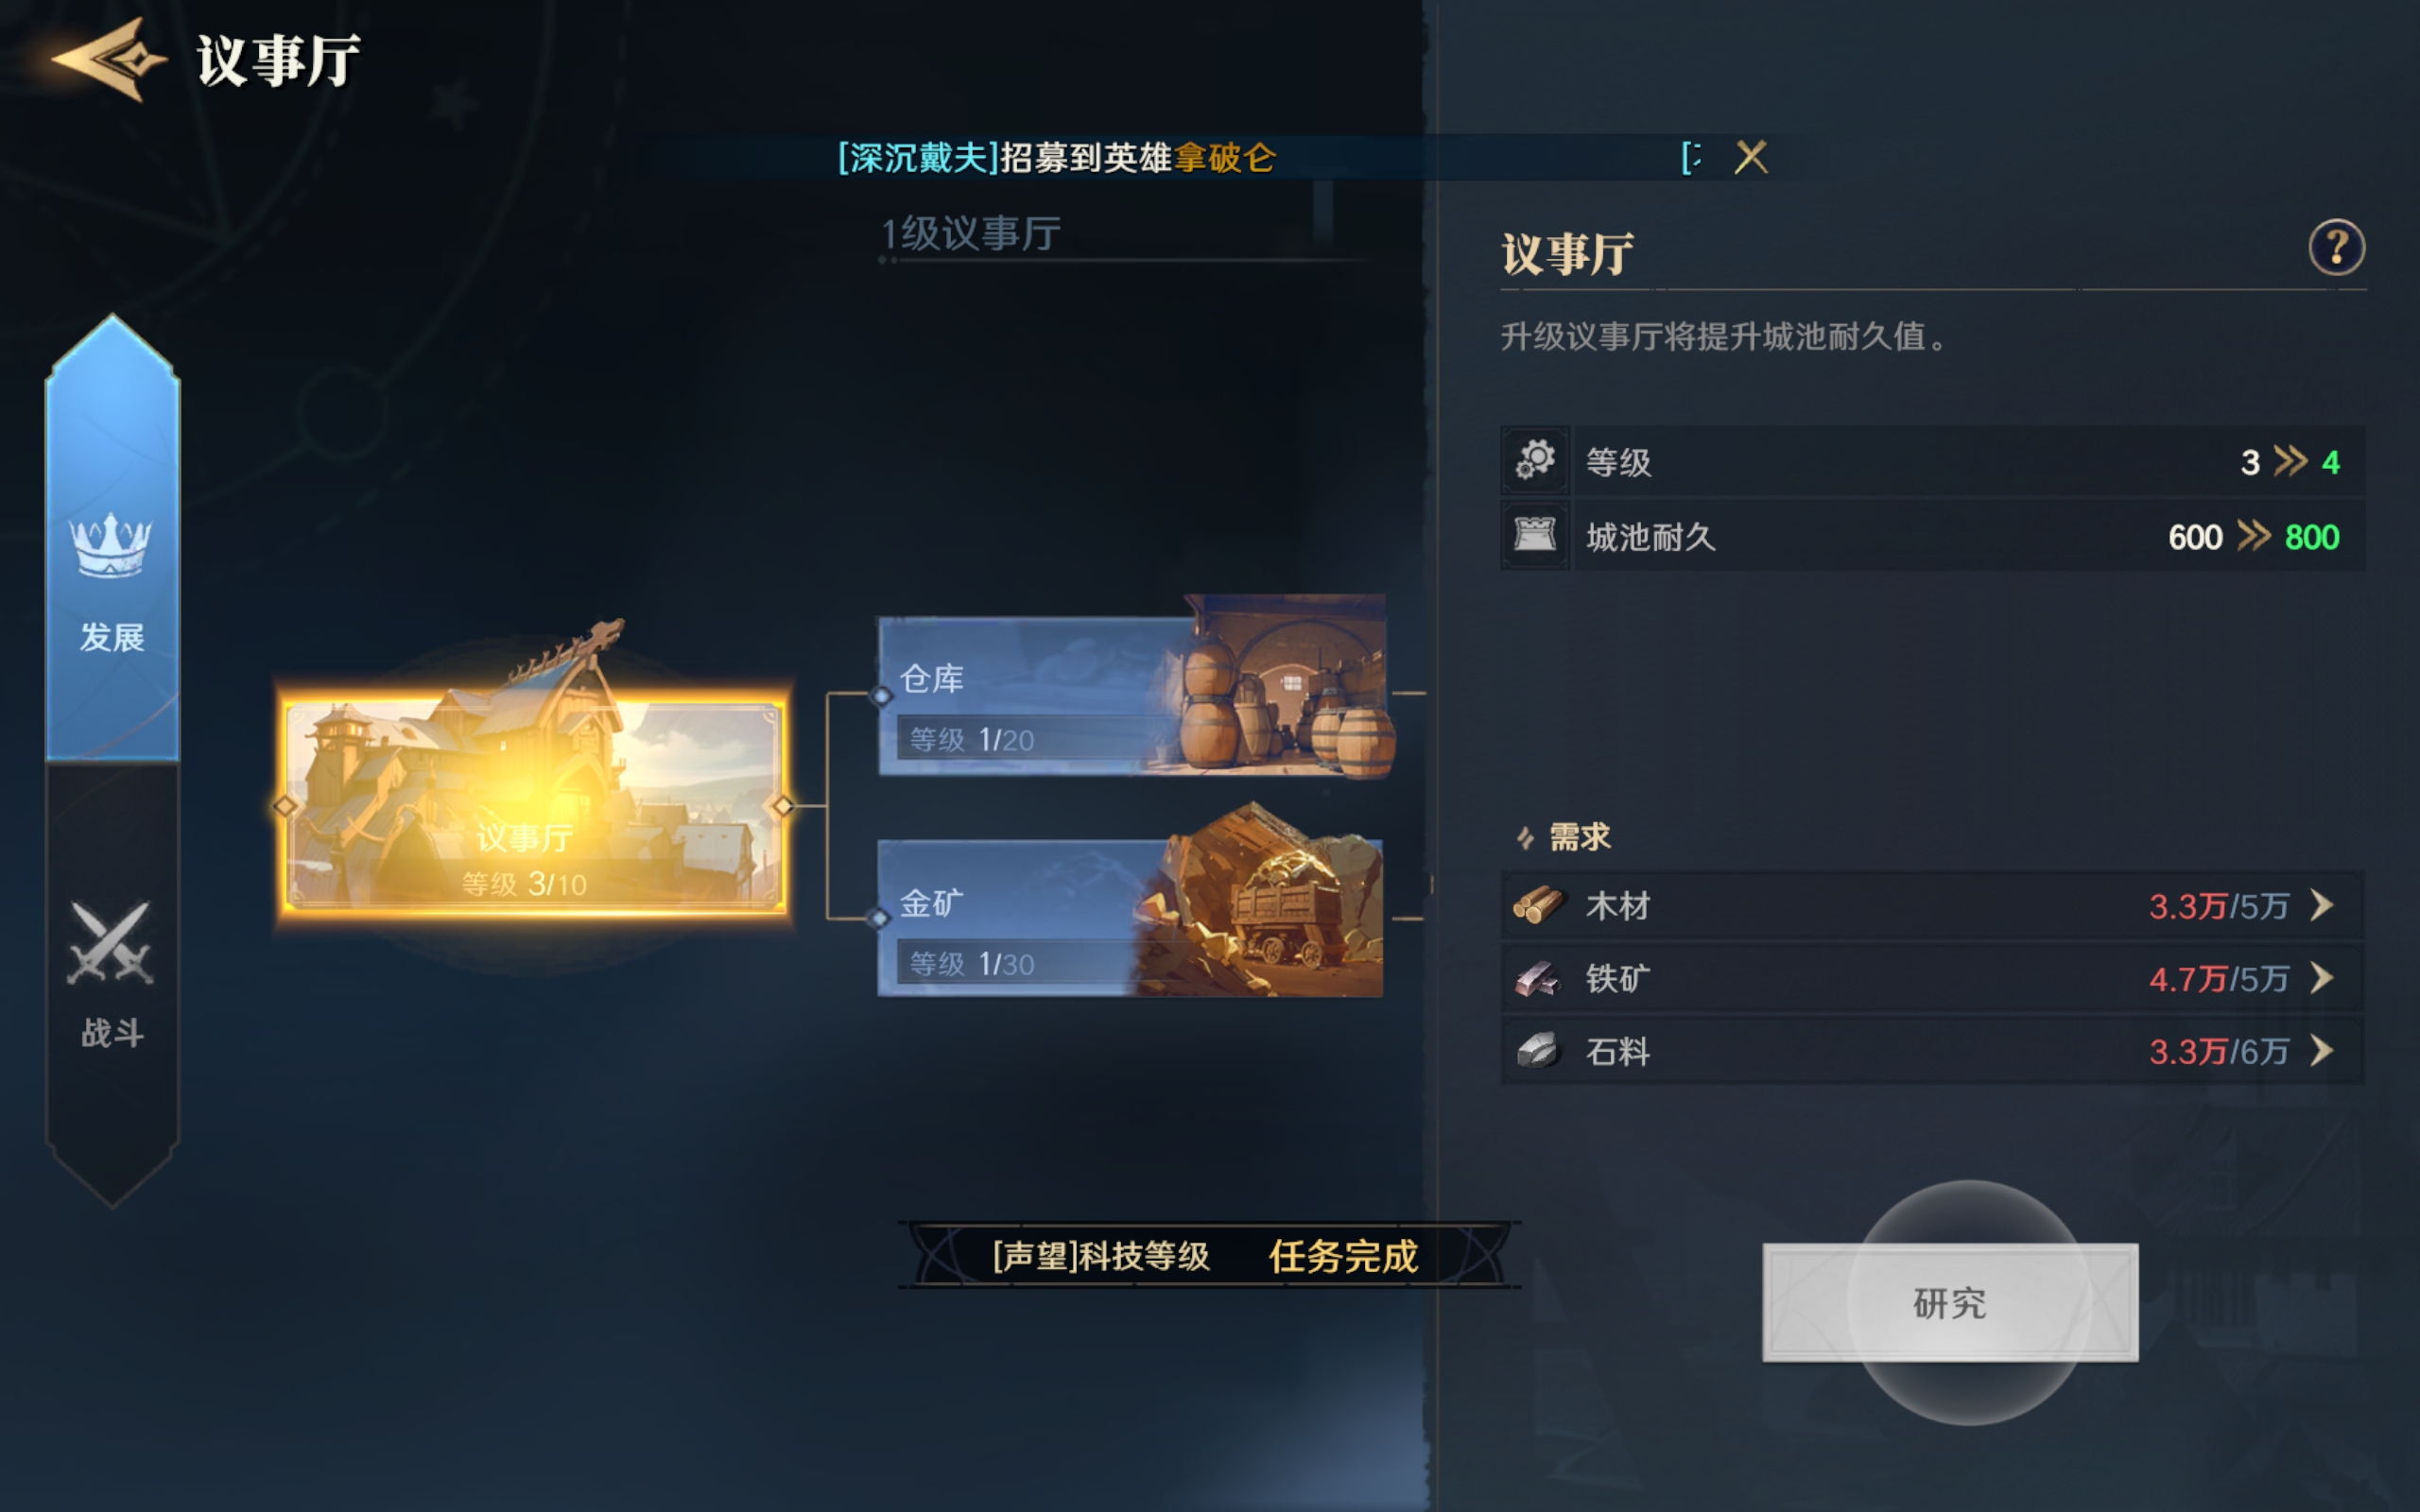This screenshot has height=1512, width=2420.
Task: Click the wood logs icon for 木材
Action: coord(1537,906)
